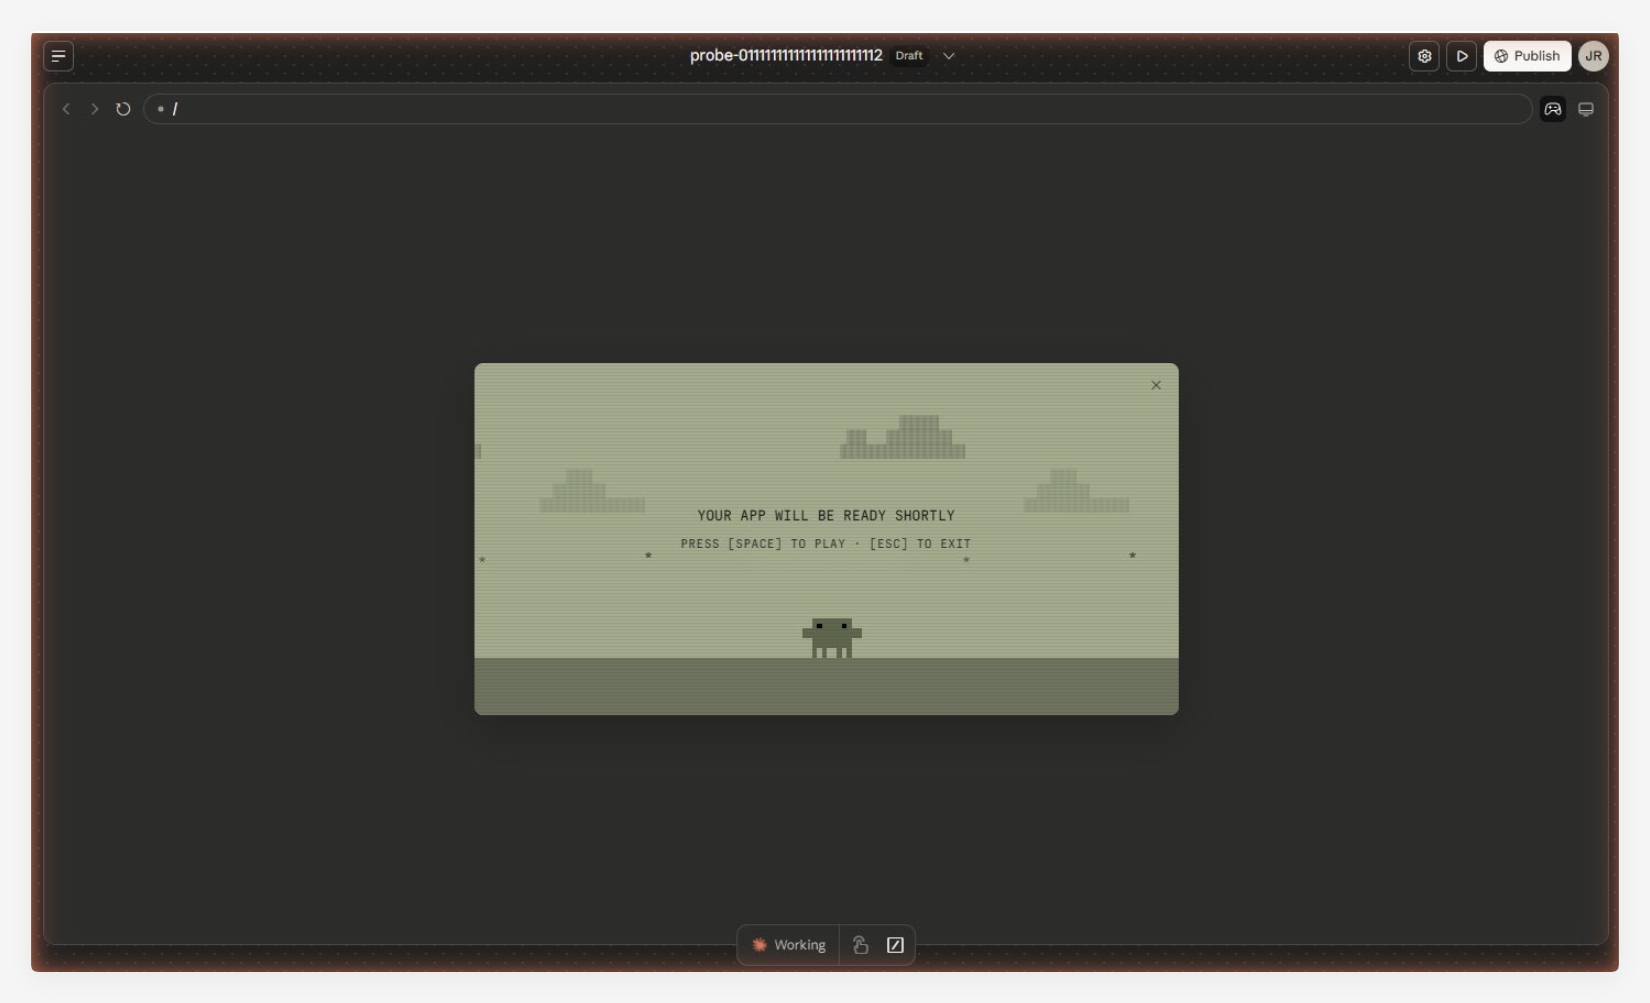Open the annotation drawing tool icon
1650x1003 pixels.
coord(895,944)
